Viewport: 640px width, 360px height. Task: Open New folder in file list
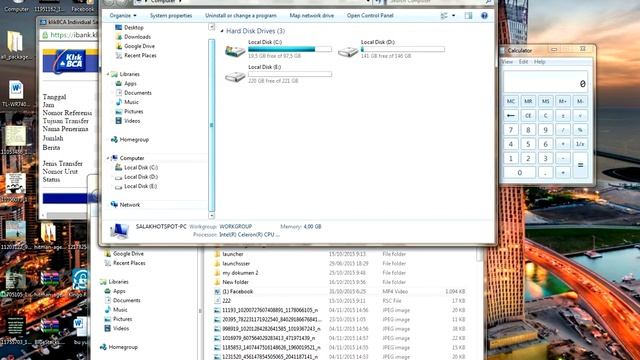click(231, 282)
